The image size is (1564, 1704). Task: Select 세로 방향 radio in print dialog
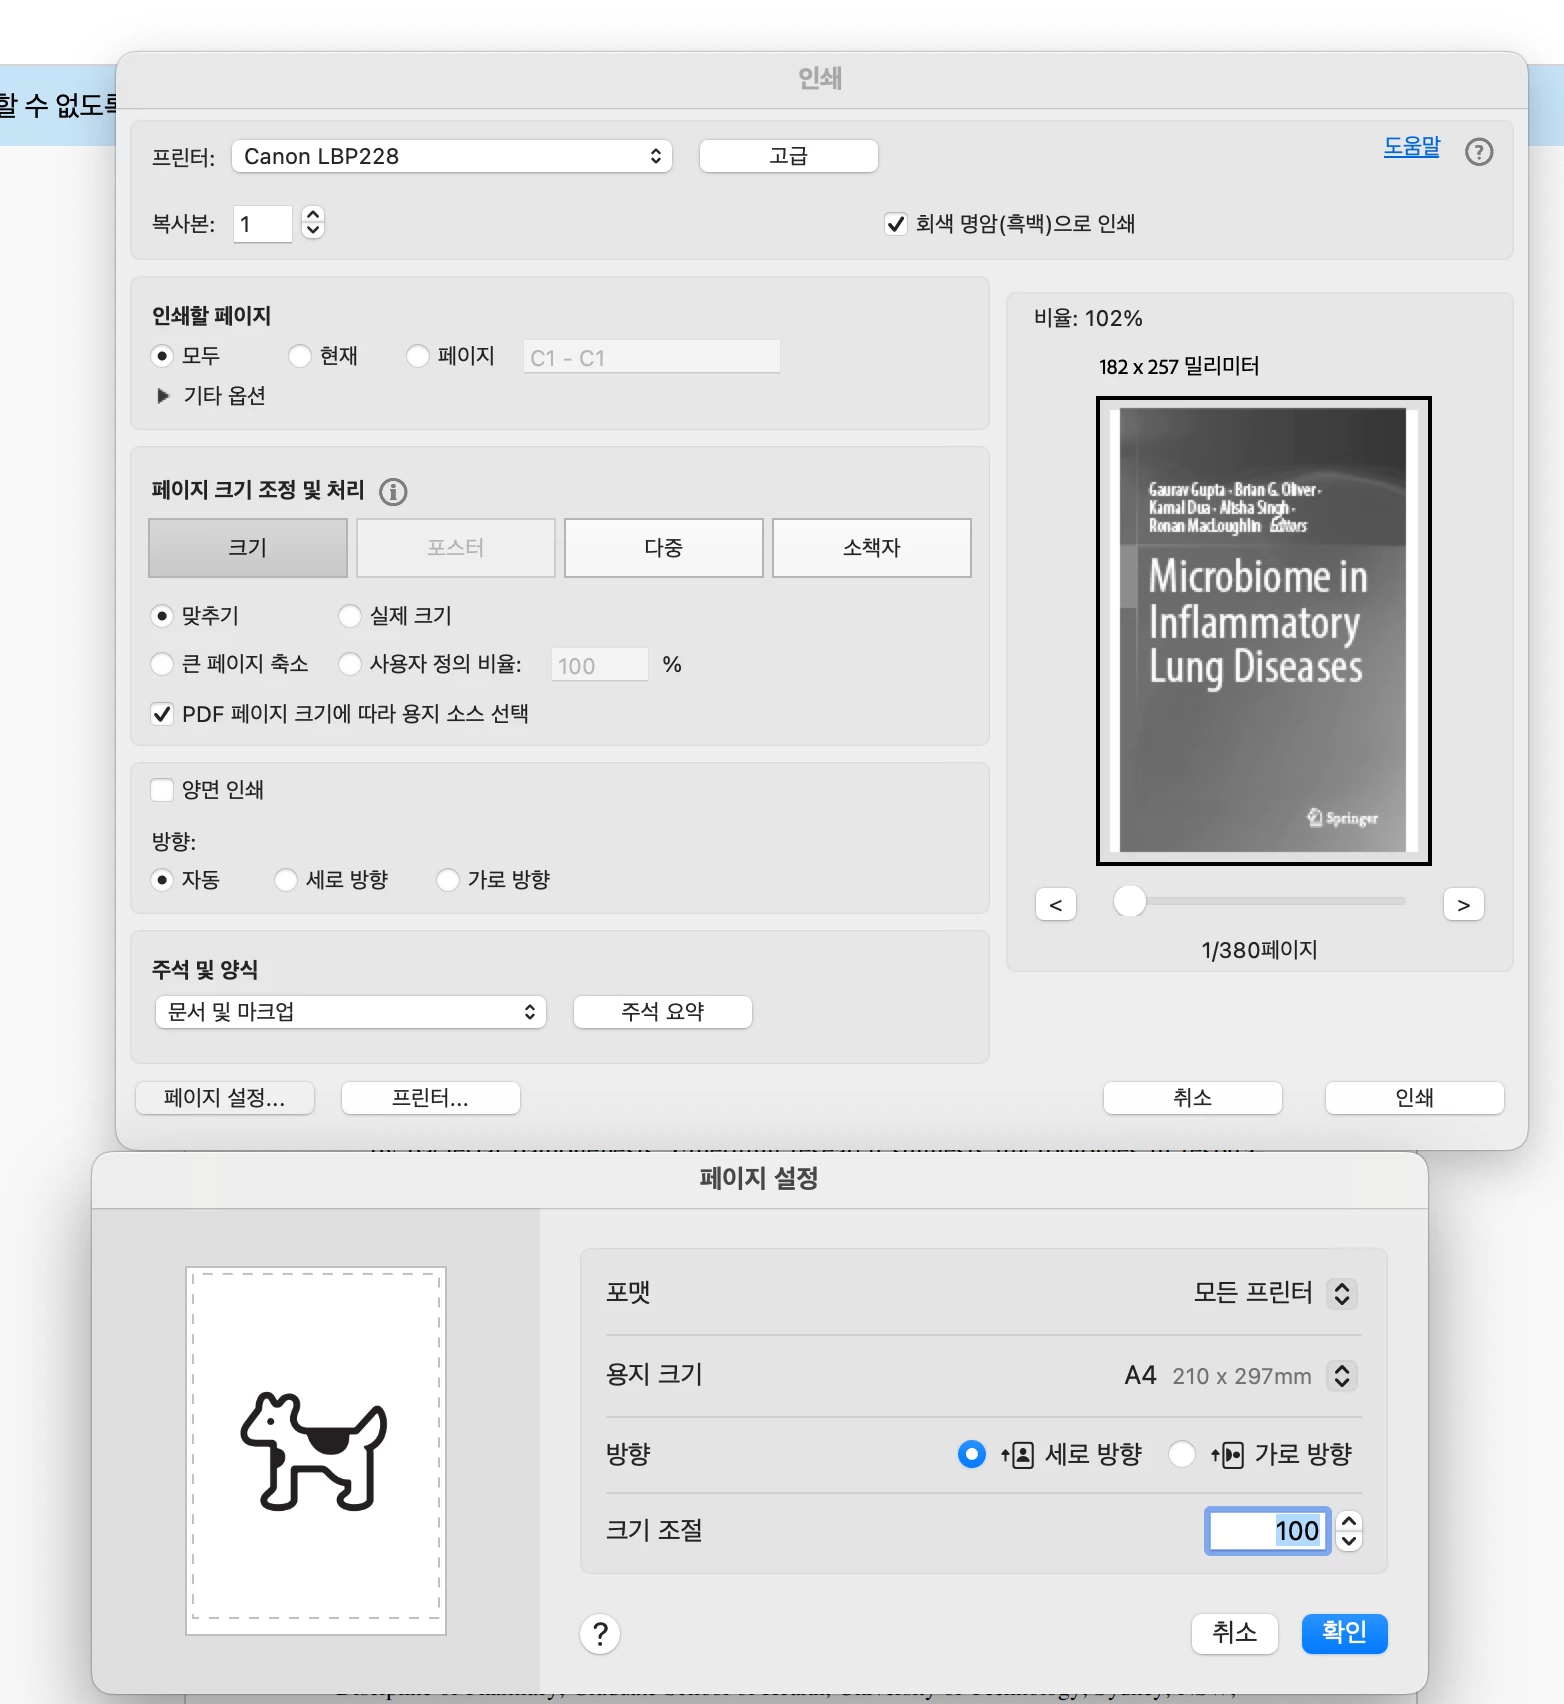tap(285, 880)
